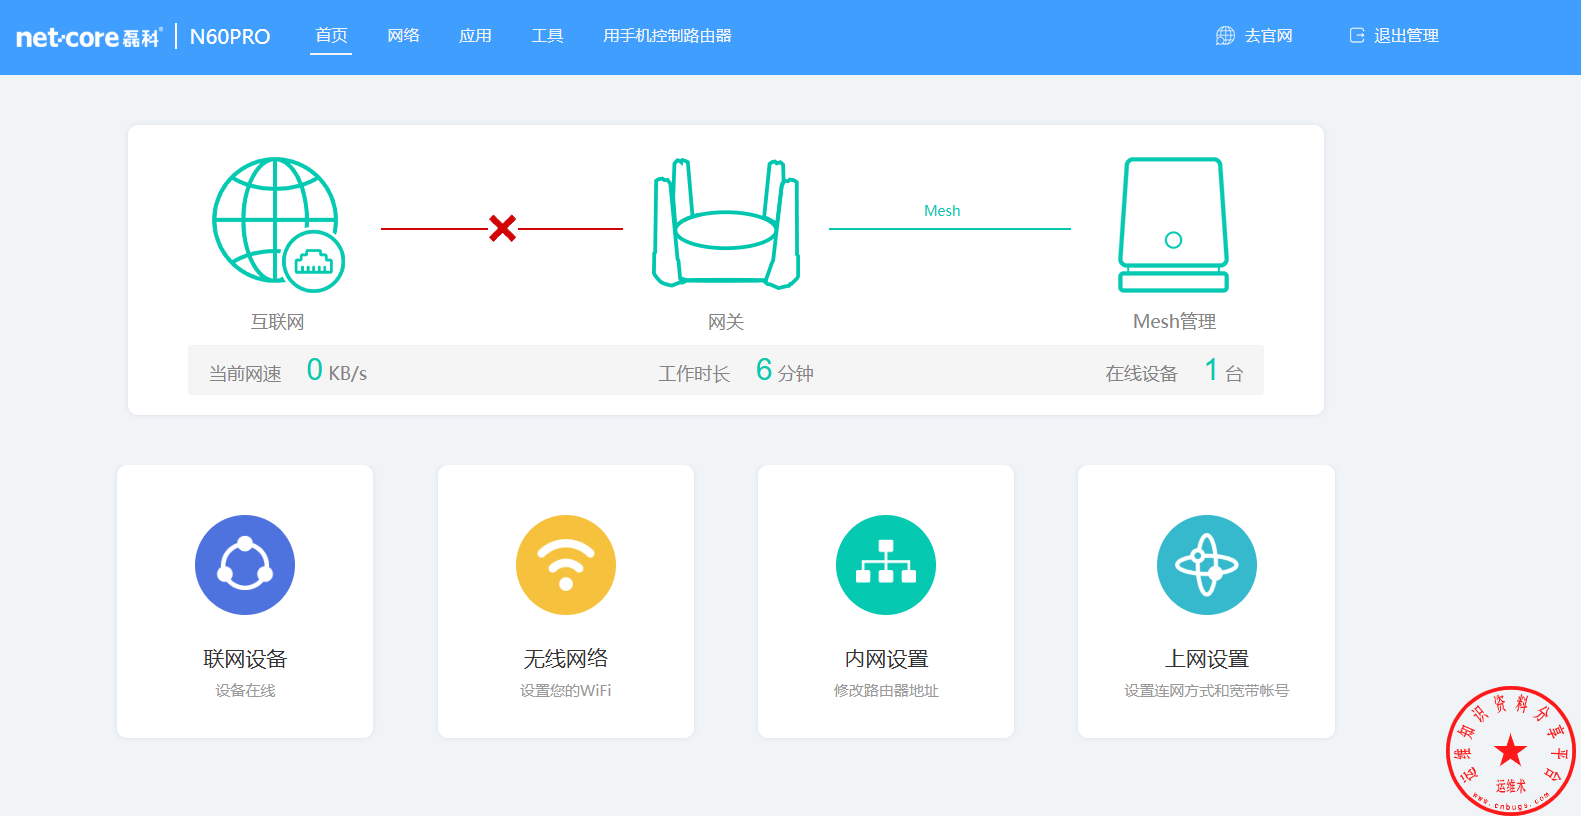Click the 在线设备 count of 1 台
The image size is (1581, 816).
click(x=1222, y=372)
